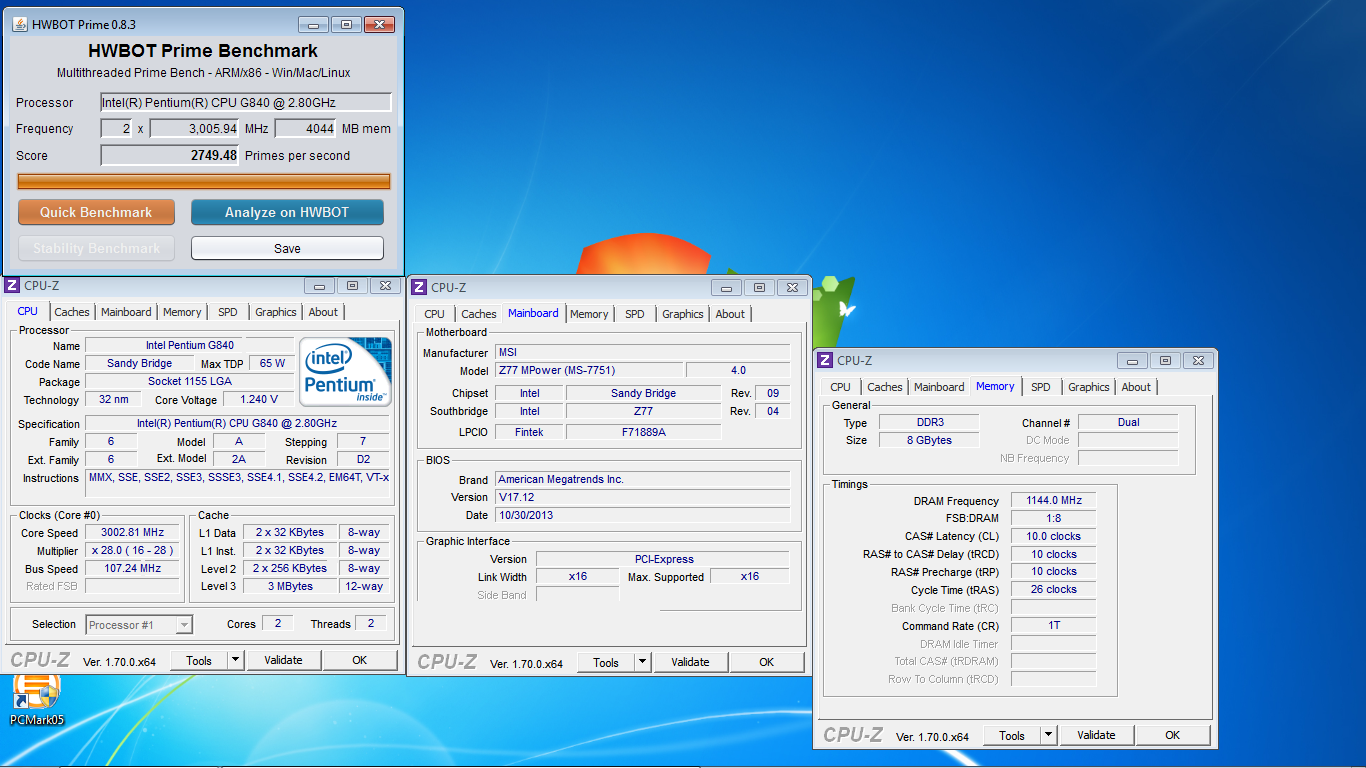Click Validate in Mainboard window
This screenshot has height=768, width=1366.
tap(690, 662)
